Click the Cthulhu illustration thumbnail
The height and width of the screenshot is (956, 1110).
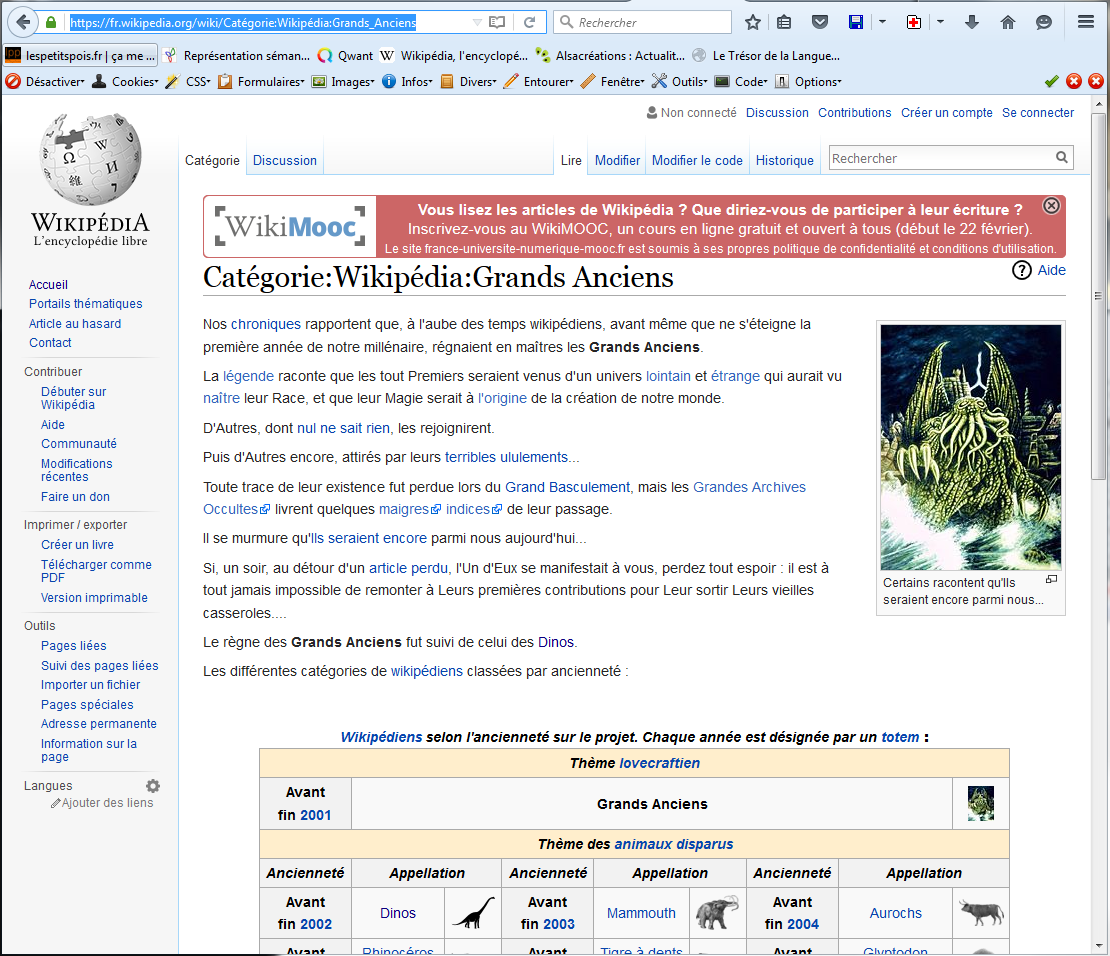coord(970,447)
